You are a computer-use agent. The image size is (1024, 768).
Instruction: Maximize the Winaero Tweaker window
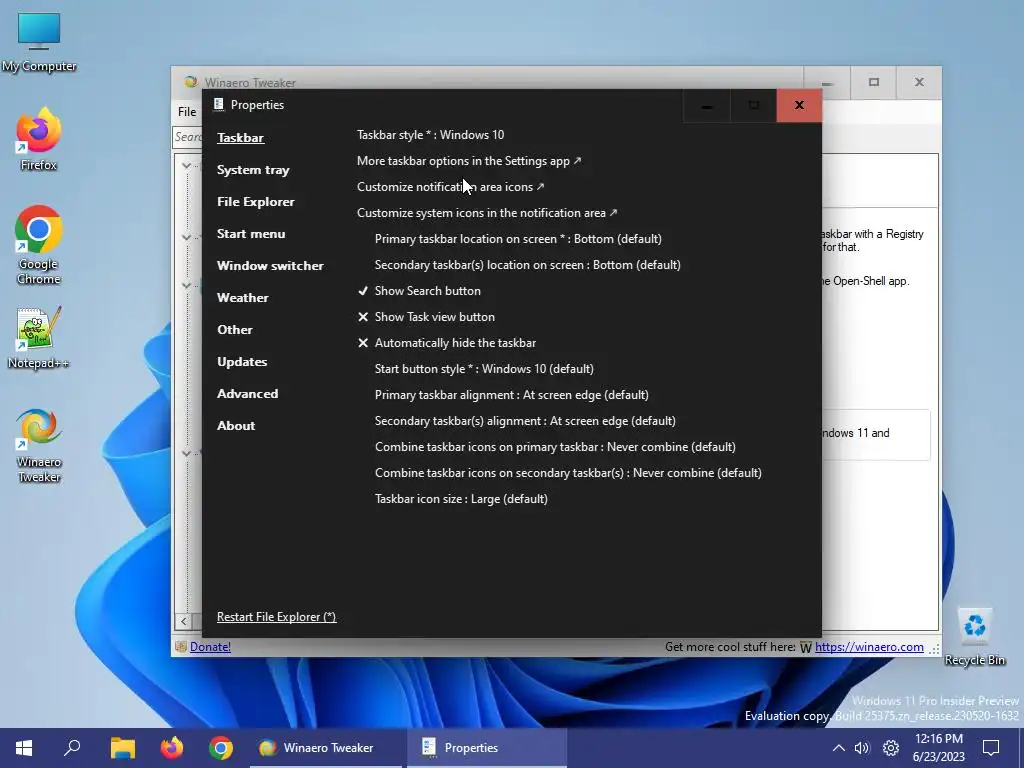(873, 82)
